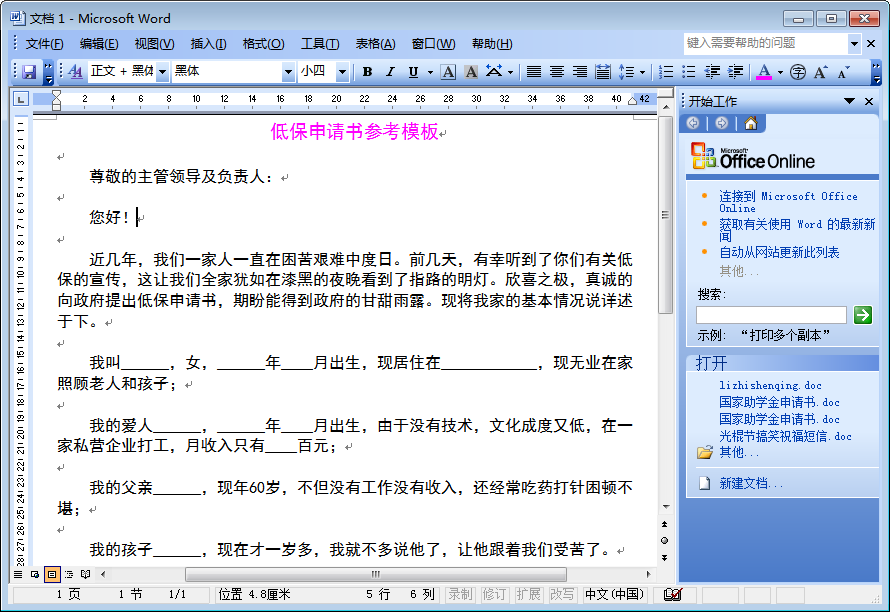890x612 pixels.
Task: Shrink font size with the small A
Action: coord(843,72)
